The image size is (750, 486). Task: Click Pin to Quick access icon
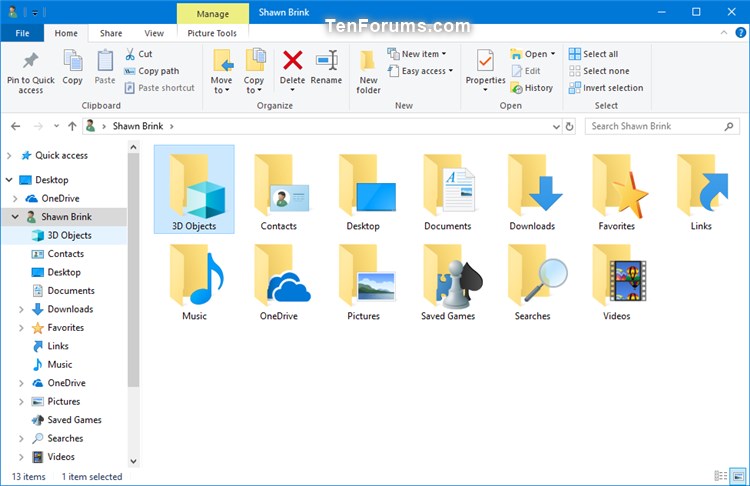(31, 61)
